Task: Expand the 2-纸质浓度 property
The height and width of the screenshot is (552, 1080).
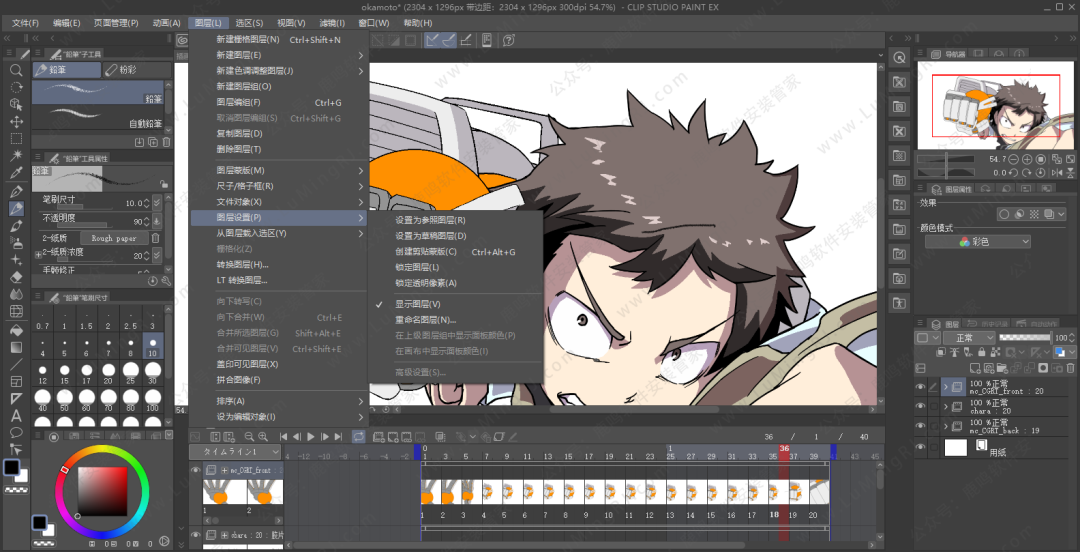Action: (x=38, y=255)
